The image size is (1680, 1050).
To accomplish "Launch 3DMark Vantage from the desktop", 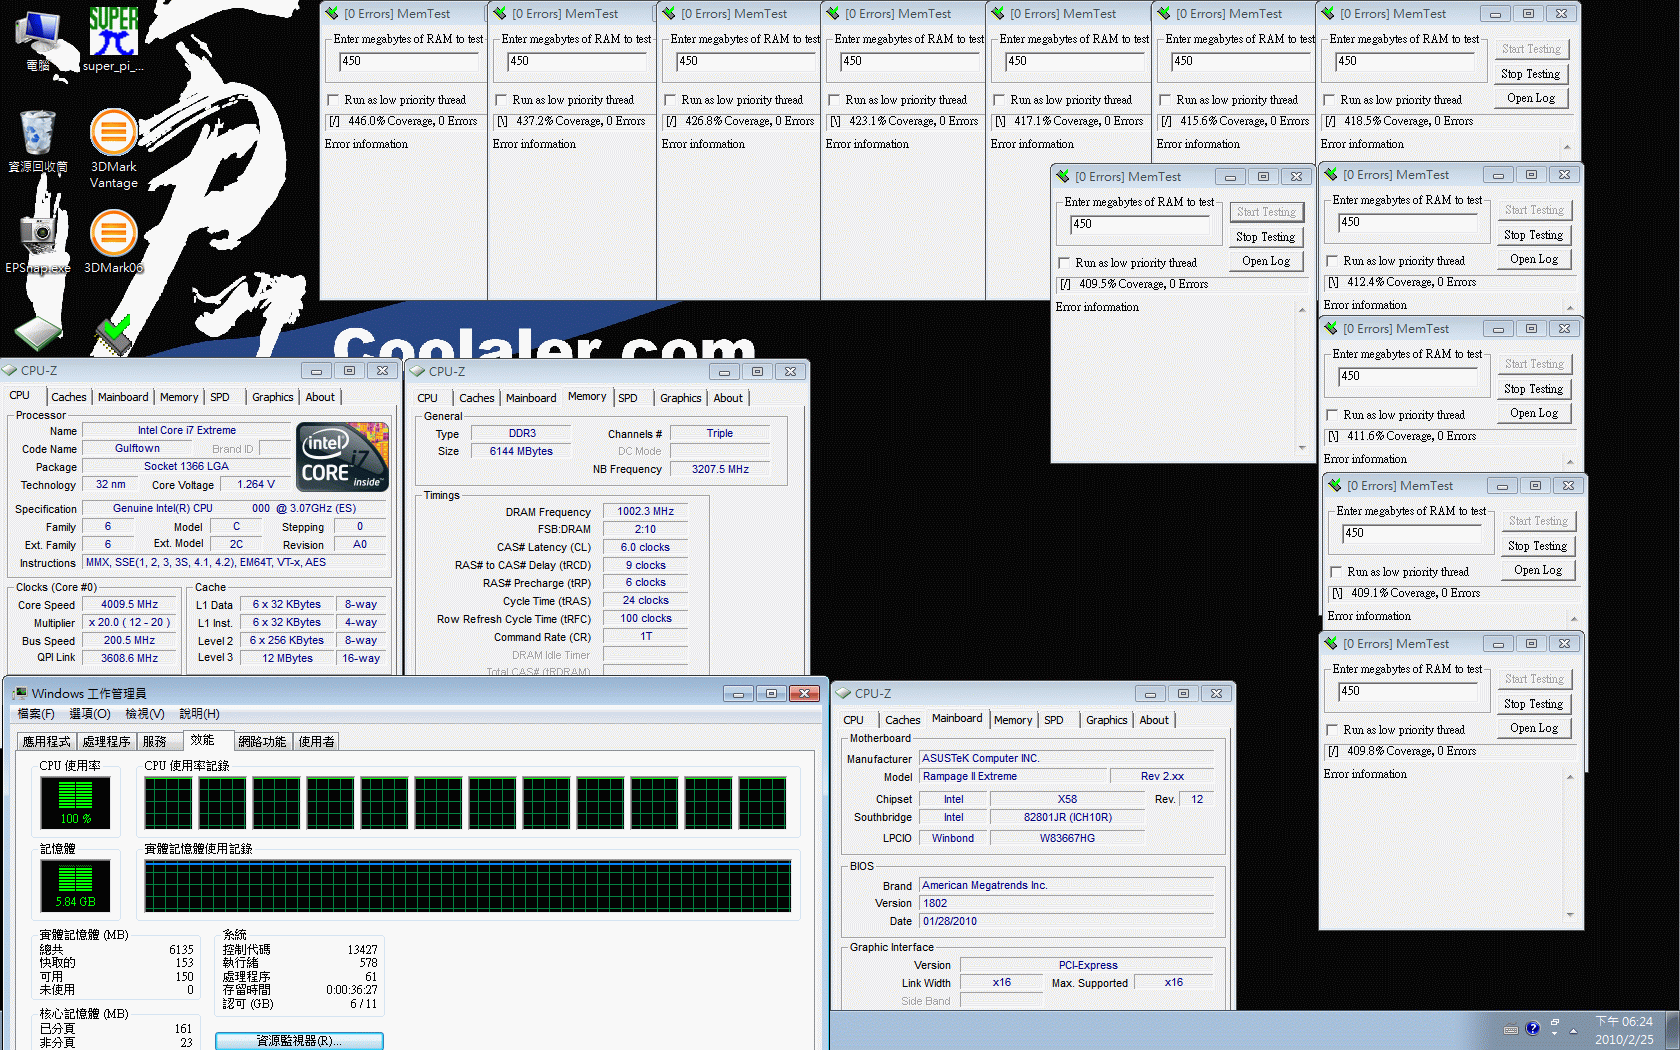I will 113,148.
